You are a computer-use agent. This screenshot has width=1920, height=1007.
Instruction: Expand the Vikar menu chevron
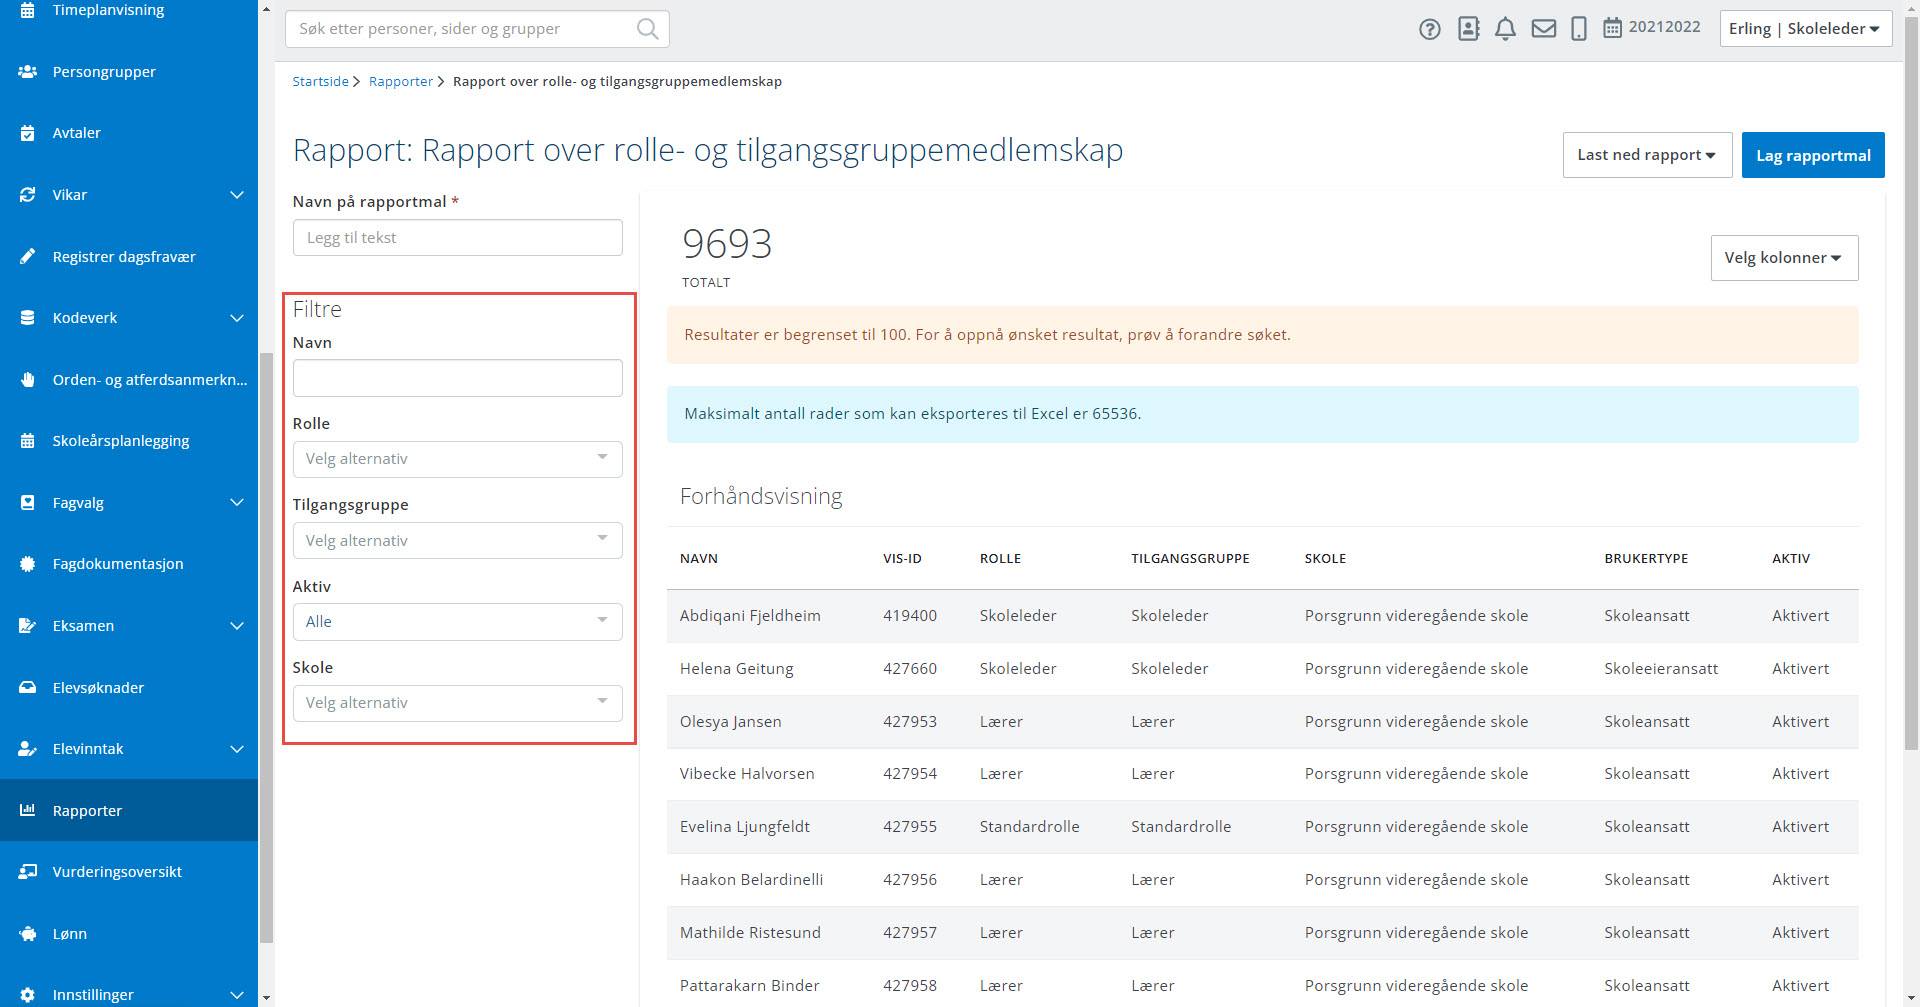[237, 195]
